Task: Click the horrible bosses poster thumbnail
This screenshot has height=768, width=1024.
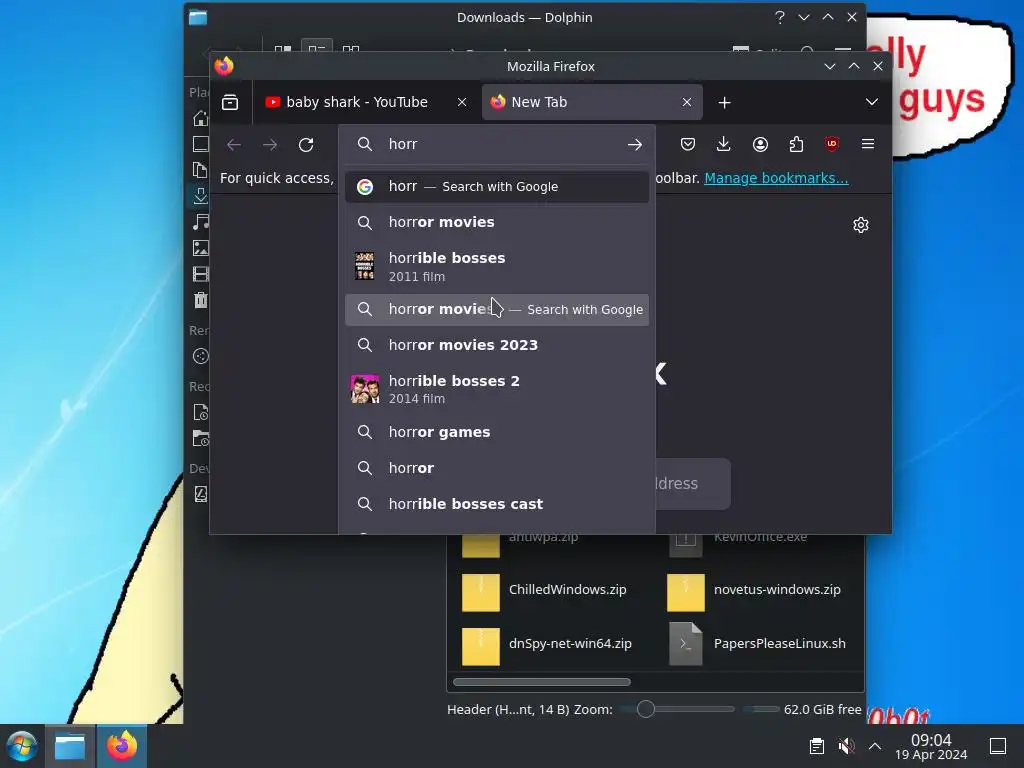Action: pyautogui.click(x=364, y=266)
